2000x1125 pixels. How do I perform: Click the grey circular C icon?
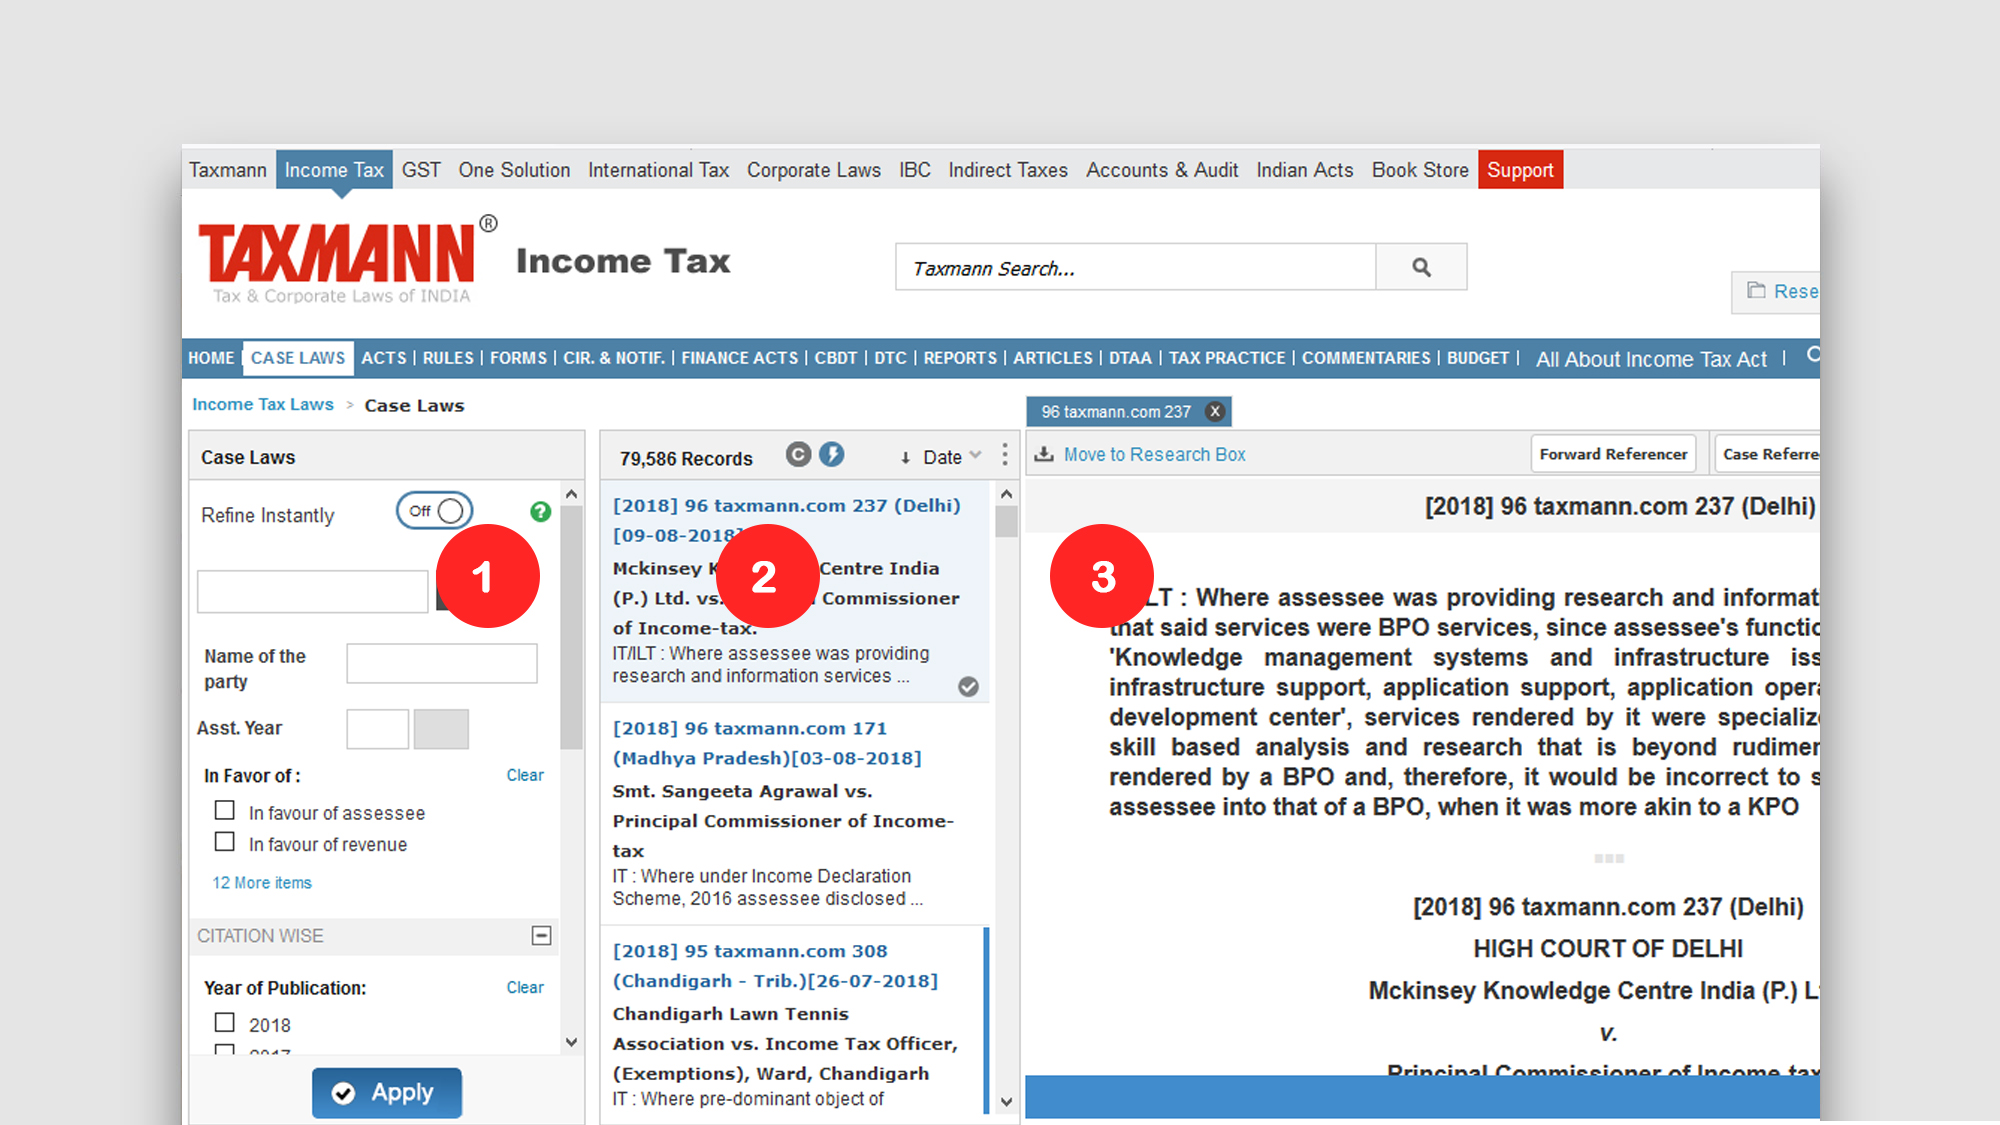pos(798,455)
